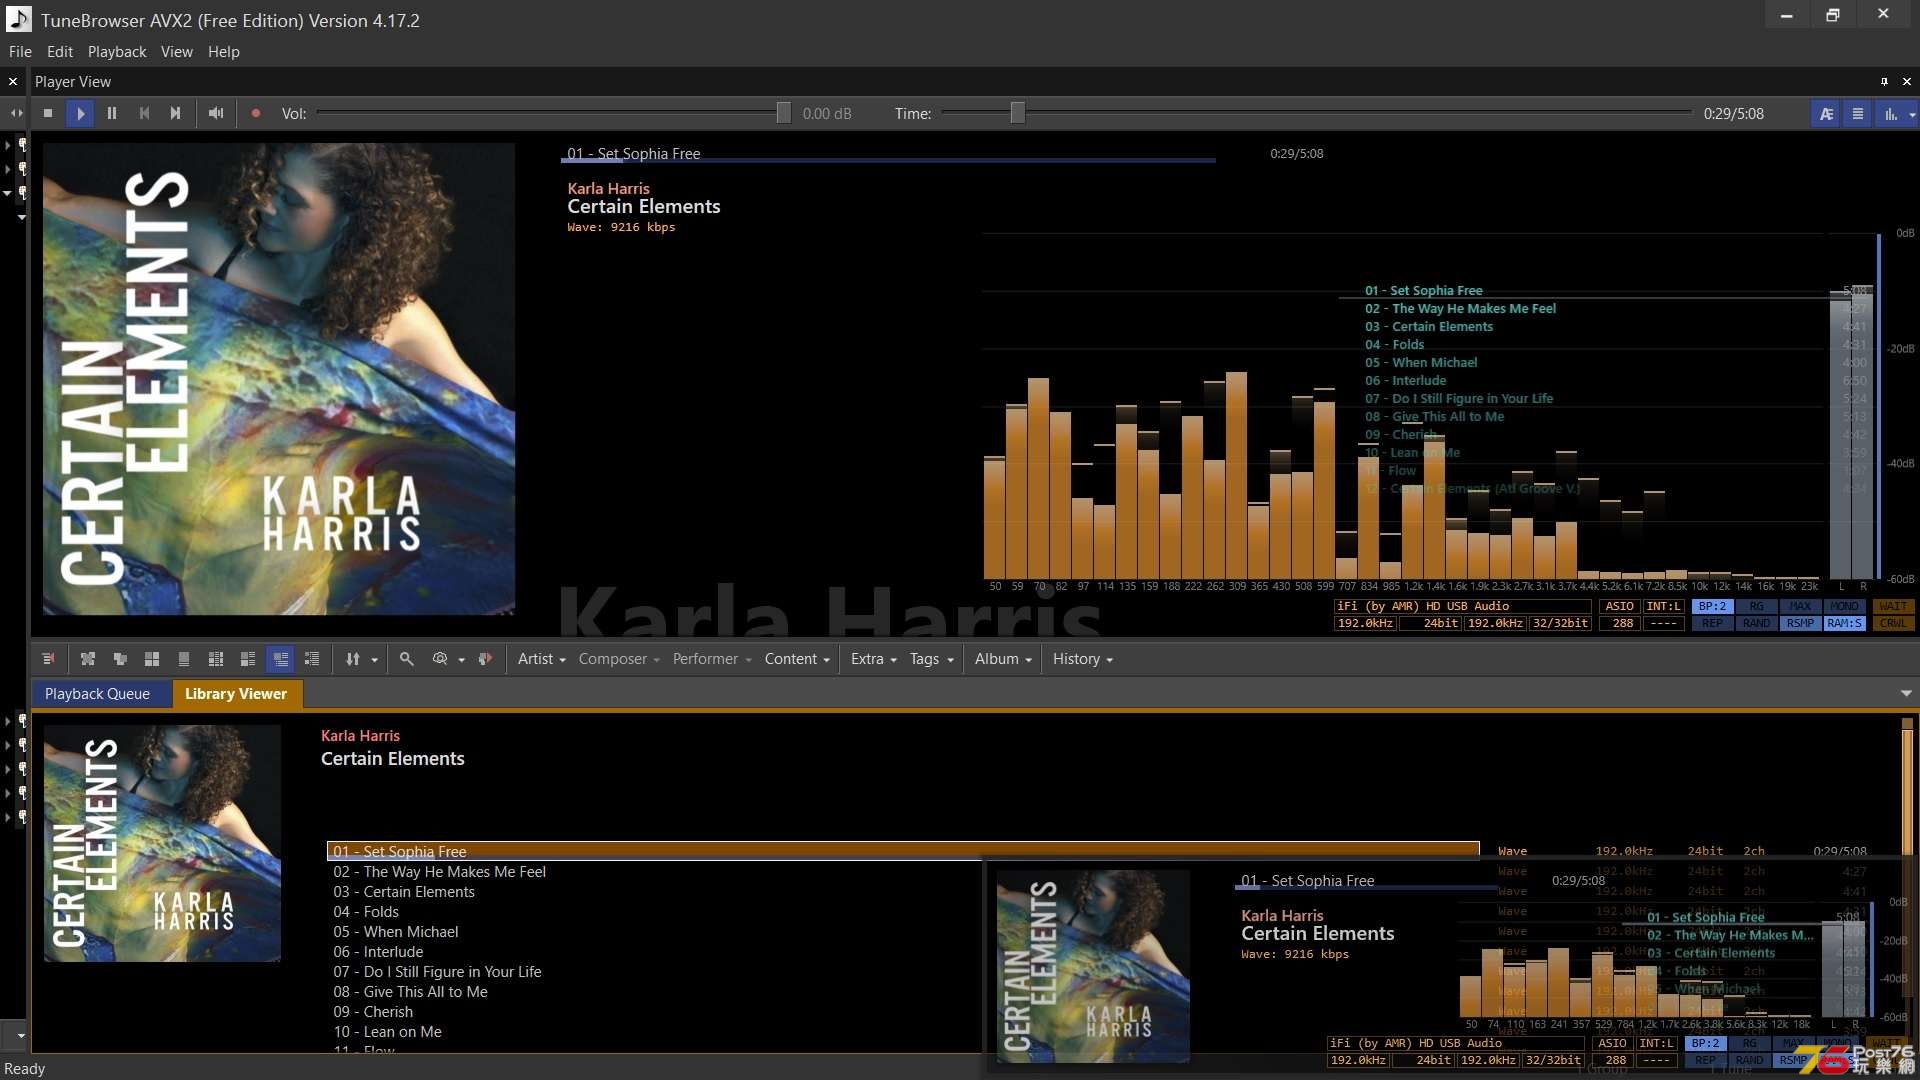Image resolution: width=1920 pixels, height=1080 pixels.
Task: Stop playback with the stop button
Action: point(47,114)
